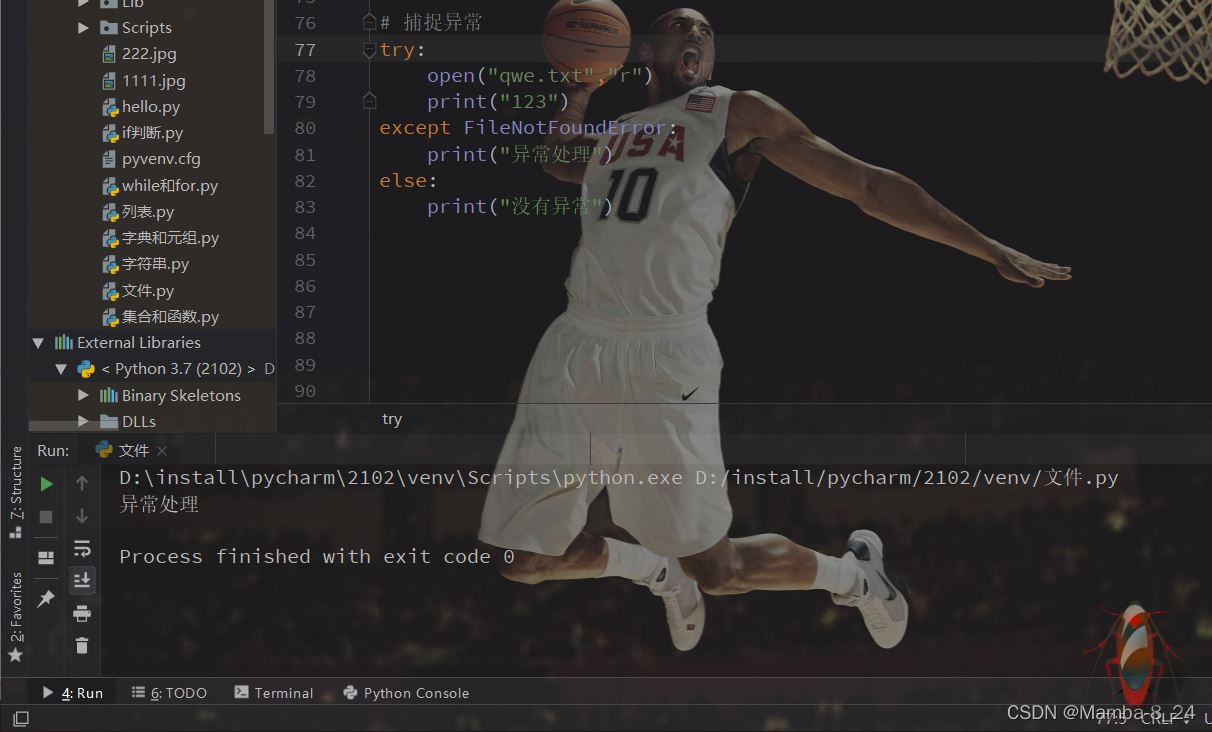Click the 'try' breadcrumb below editor

coord(392,419)
